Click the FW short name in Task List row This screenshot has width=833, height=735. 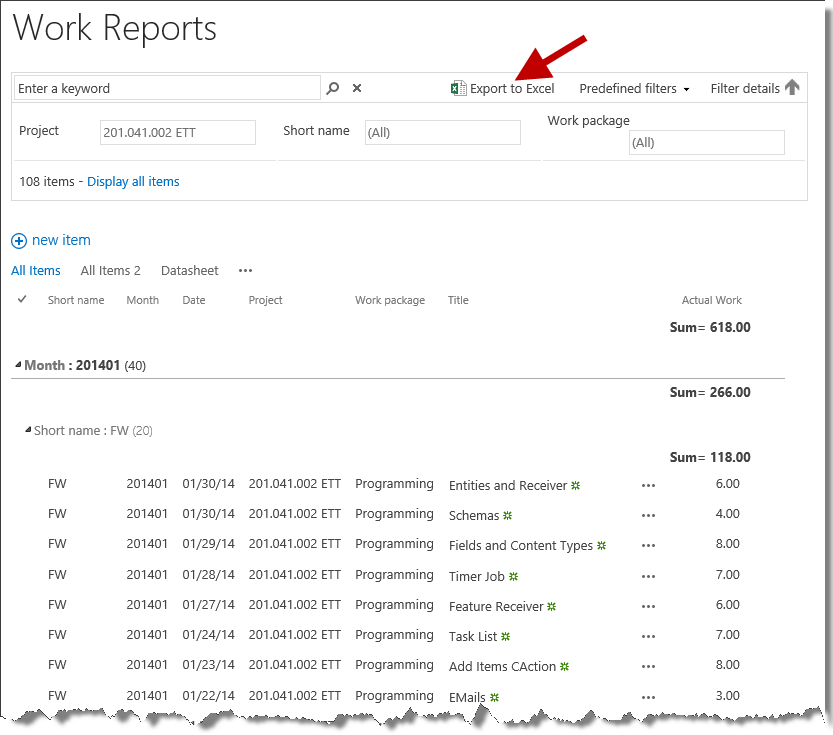pos(57,635)
